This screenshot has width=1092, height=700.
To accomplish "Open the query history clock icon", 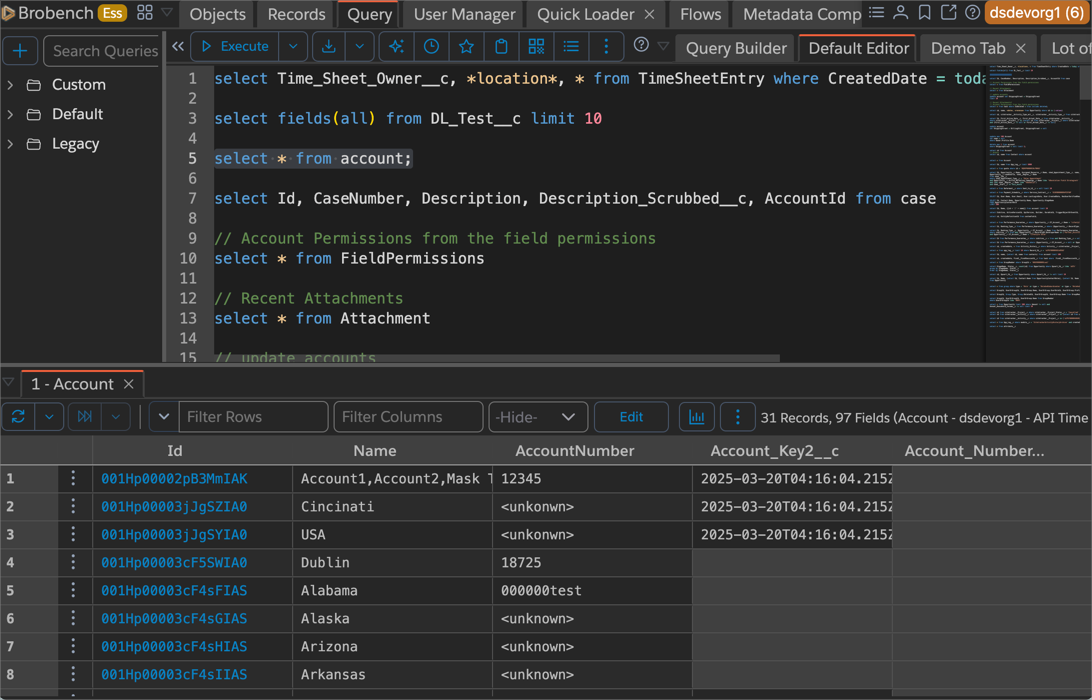I will 431,47.
